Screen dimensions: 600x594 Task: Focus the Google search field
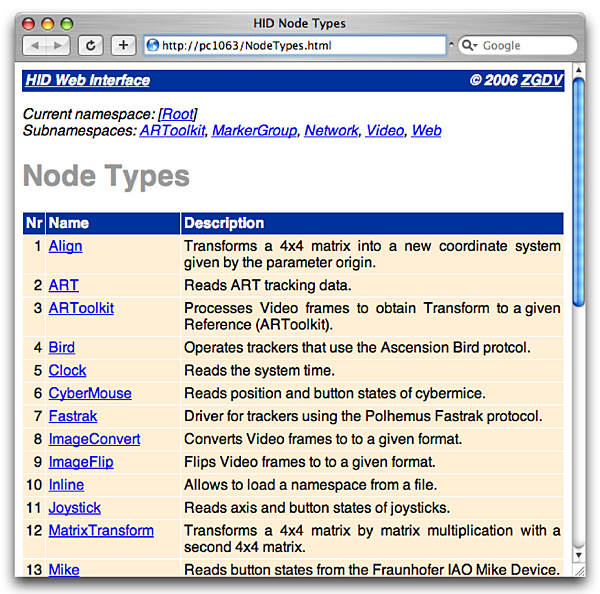(x=518, y=46)
